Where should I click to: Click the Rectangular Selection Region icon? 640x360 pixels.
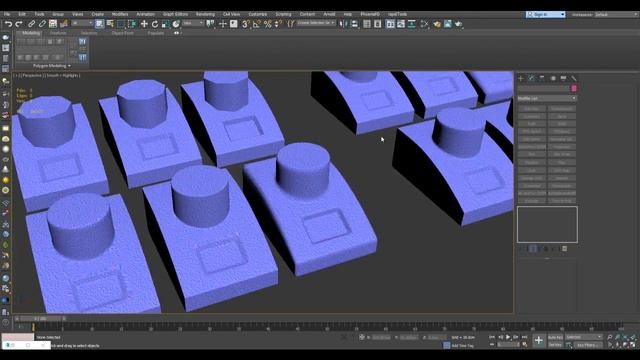pyautogui.click(x=121, y=24)
